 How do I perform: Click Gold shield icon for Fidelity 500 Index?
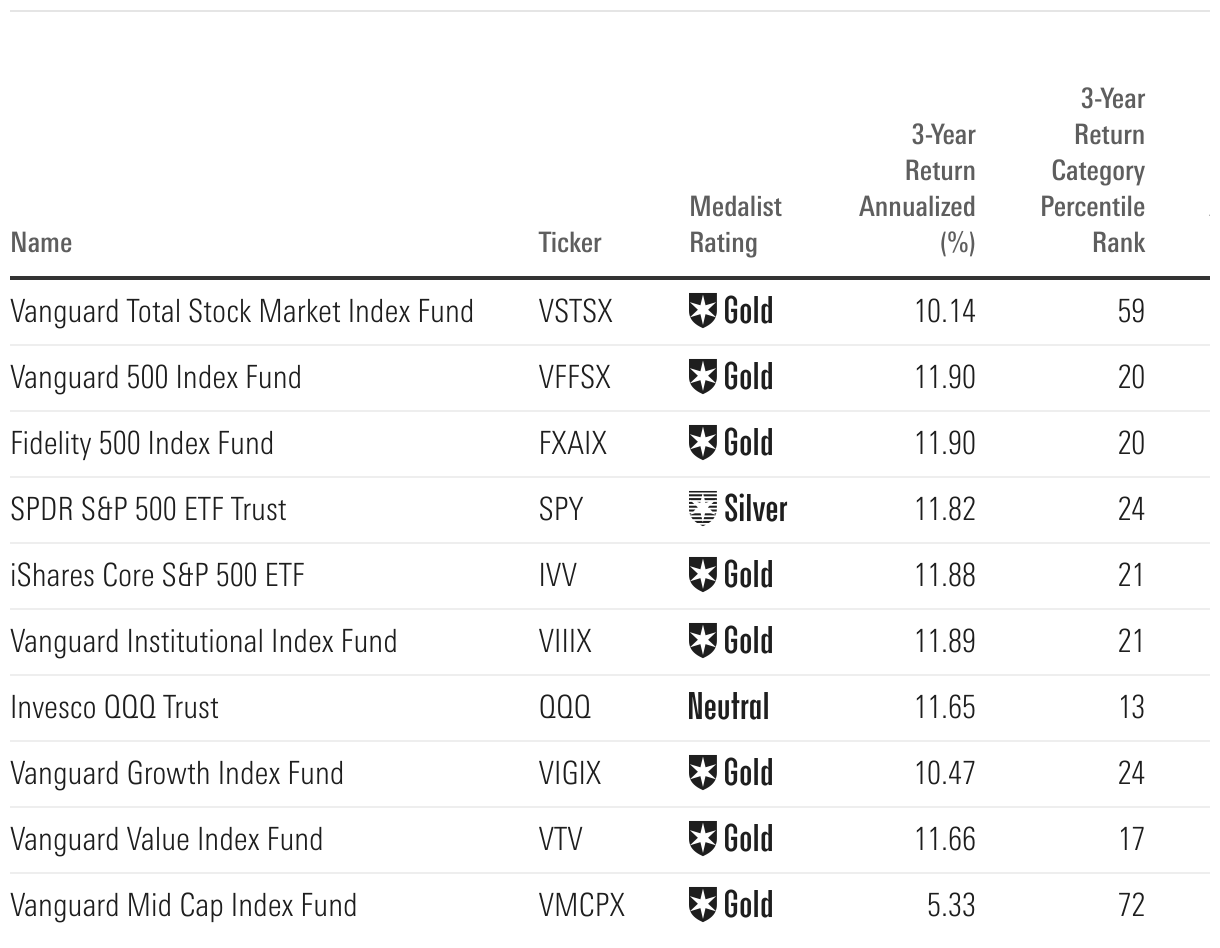click(x=704, y=443)
